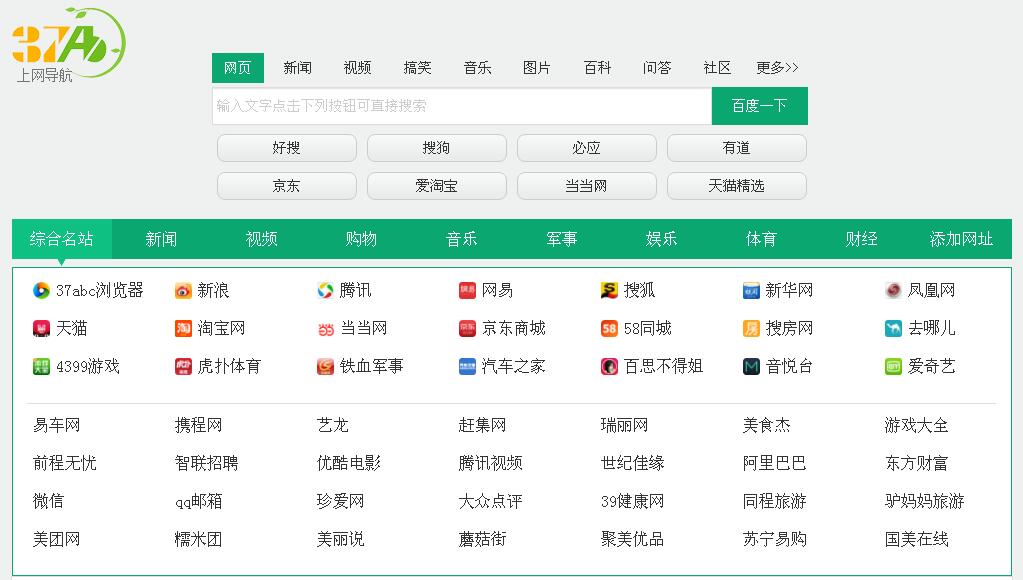
Task: Open the 娱乐 category tab
Action: point(662,239)
